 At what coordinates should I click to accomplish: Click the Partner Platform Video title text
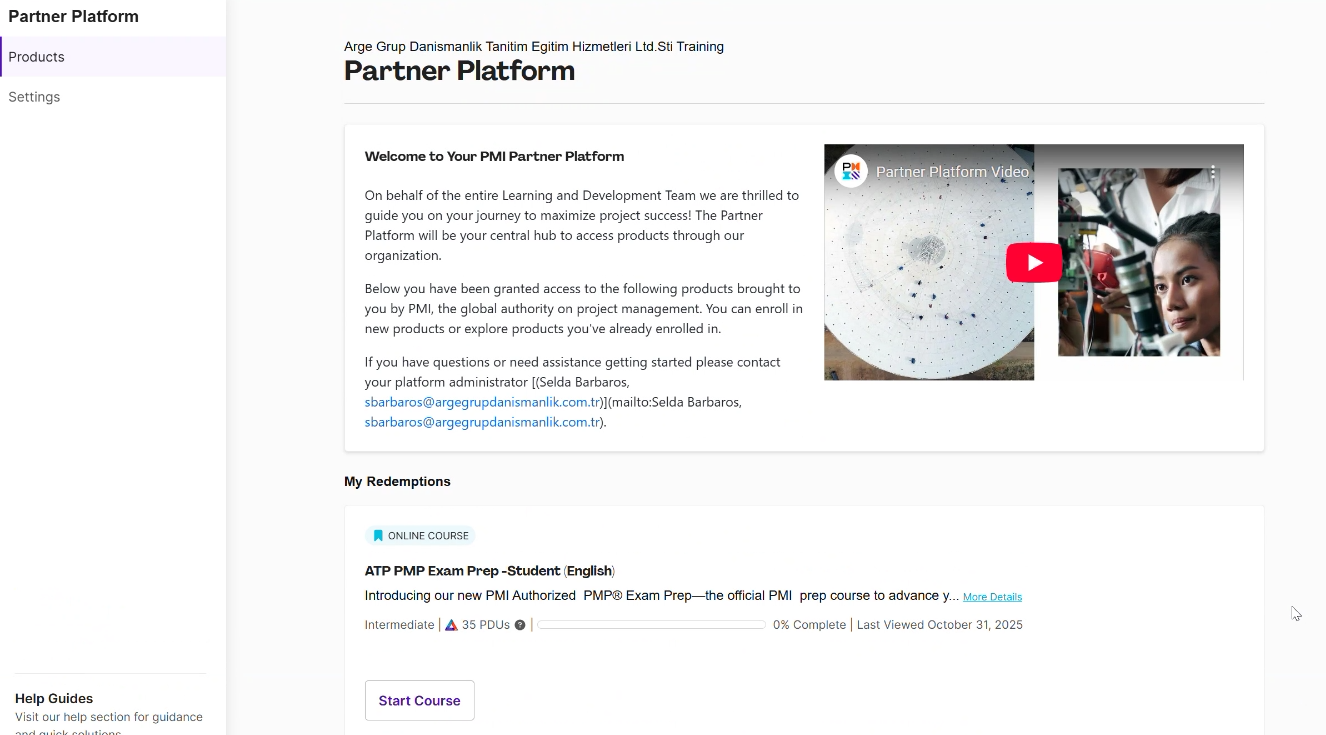[952, 172]
